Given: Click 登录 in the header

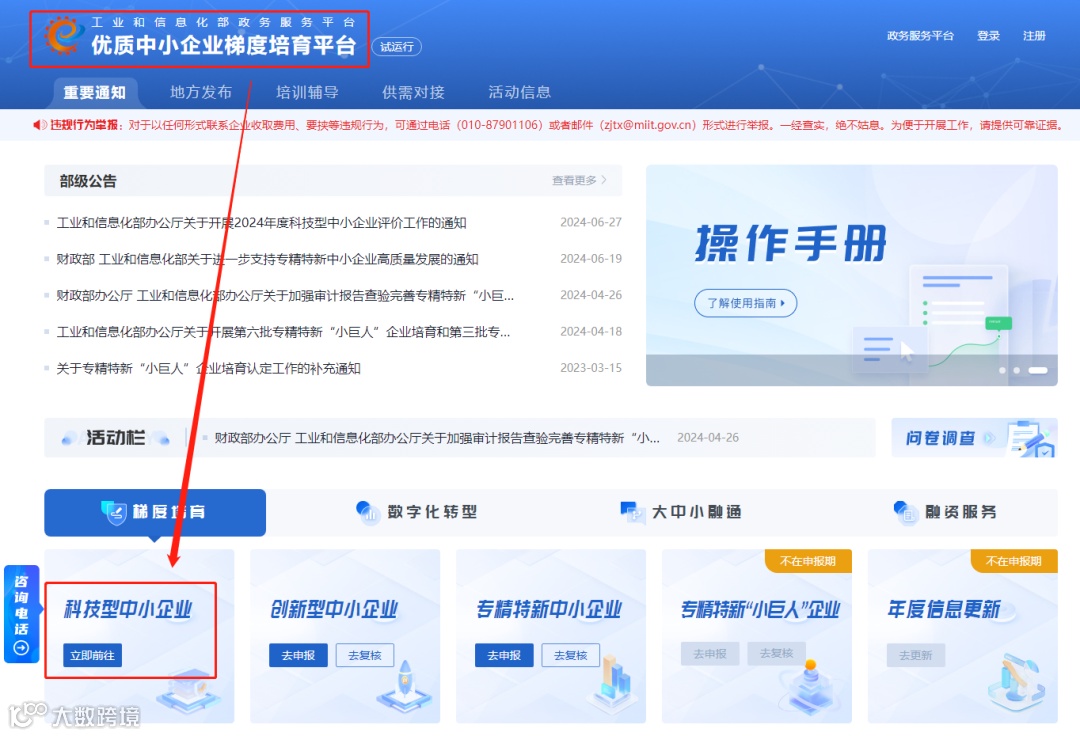Looking at the screenshot, I should pos(988,36).
